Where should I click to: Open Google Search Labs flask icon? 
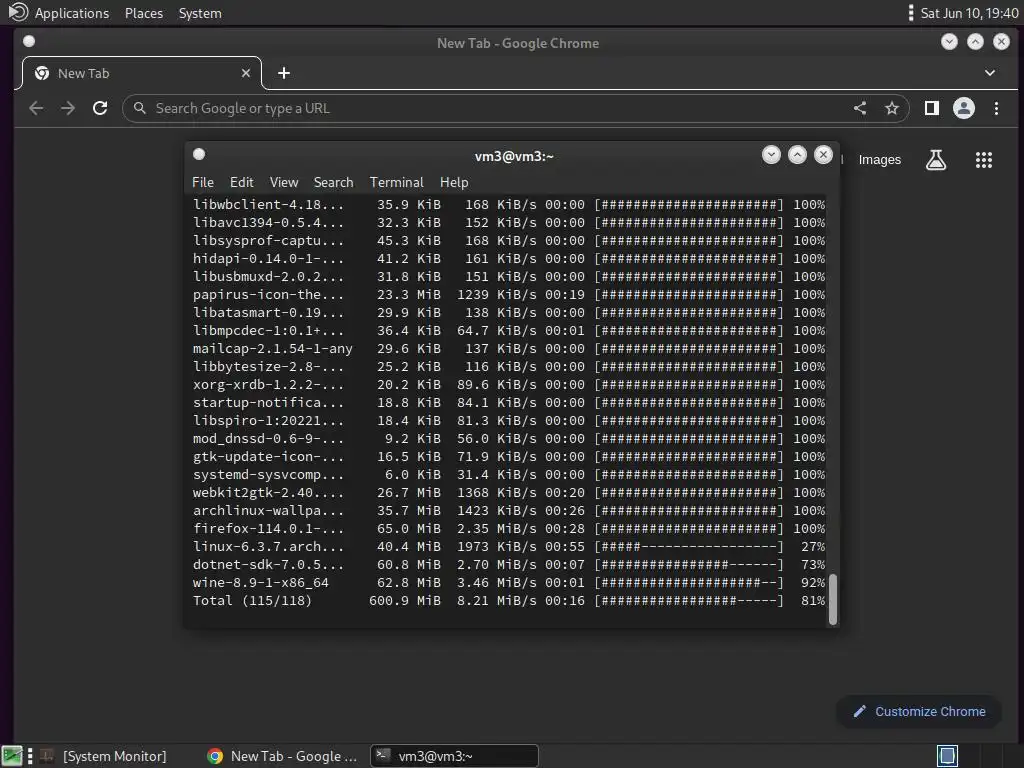tap(936, 159)
